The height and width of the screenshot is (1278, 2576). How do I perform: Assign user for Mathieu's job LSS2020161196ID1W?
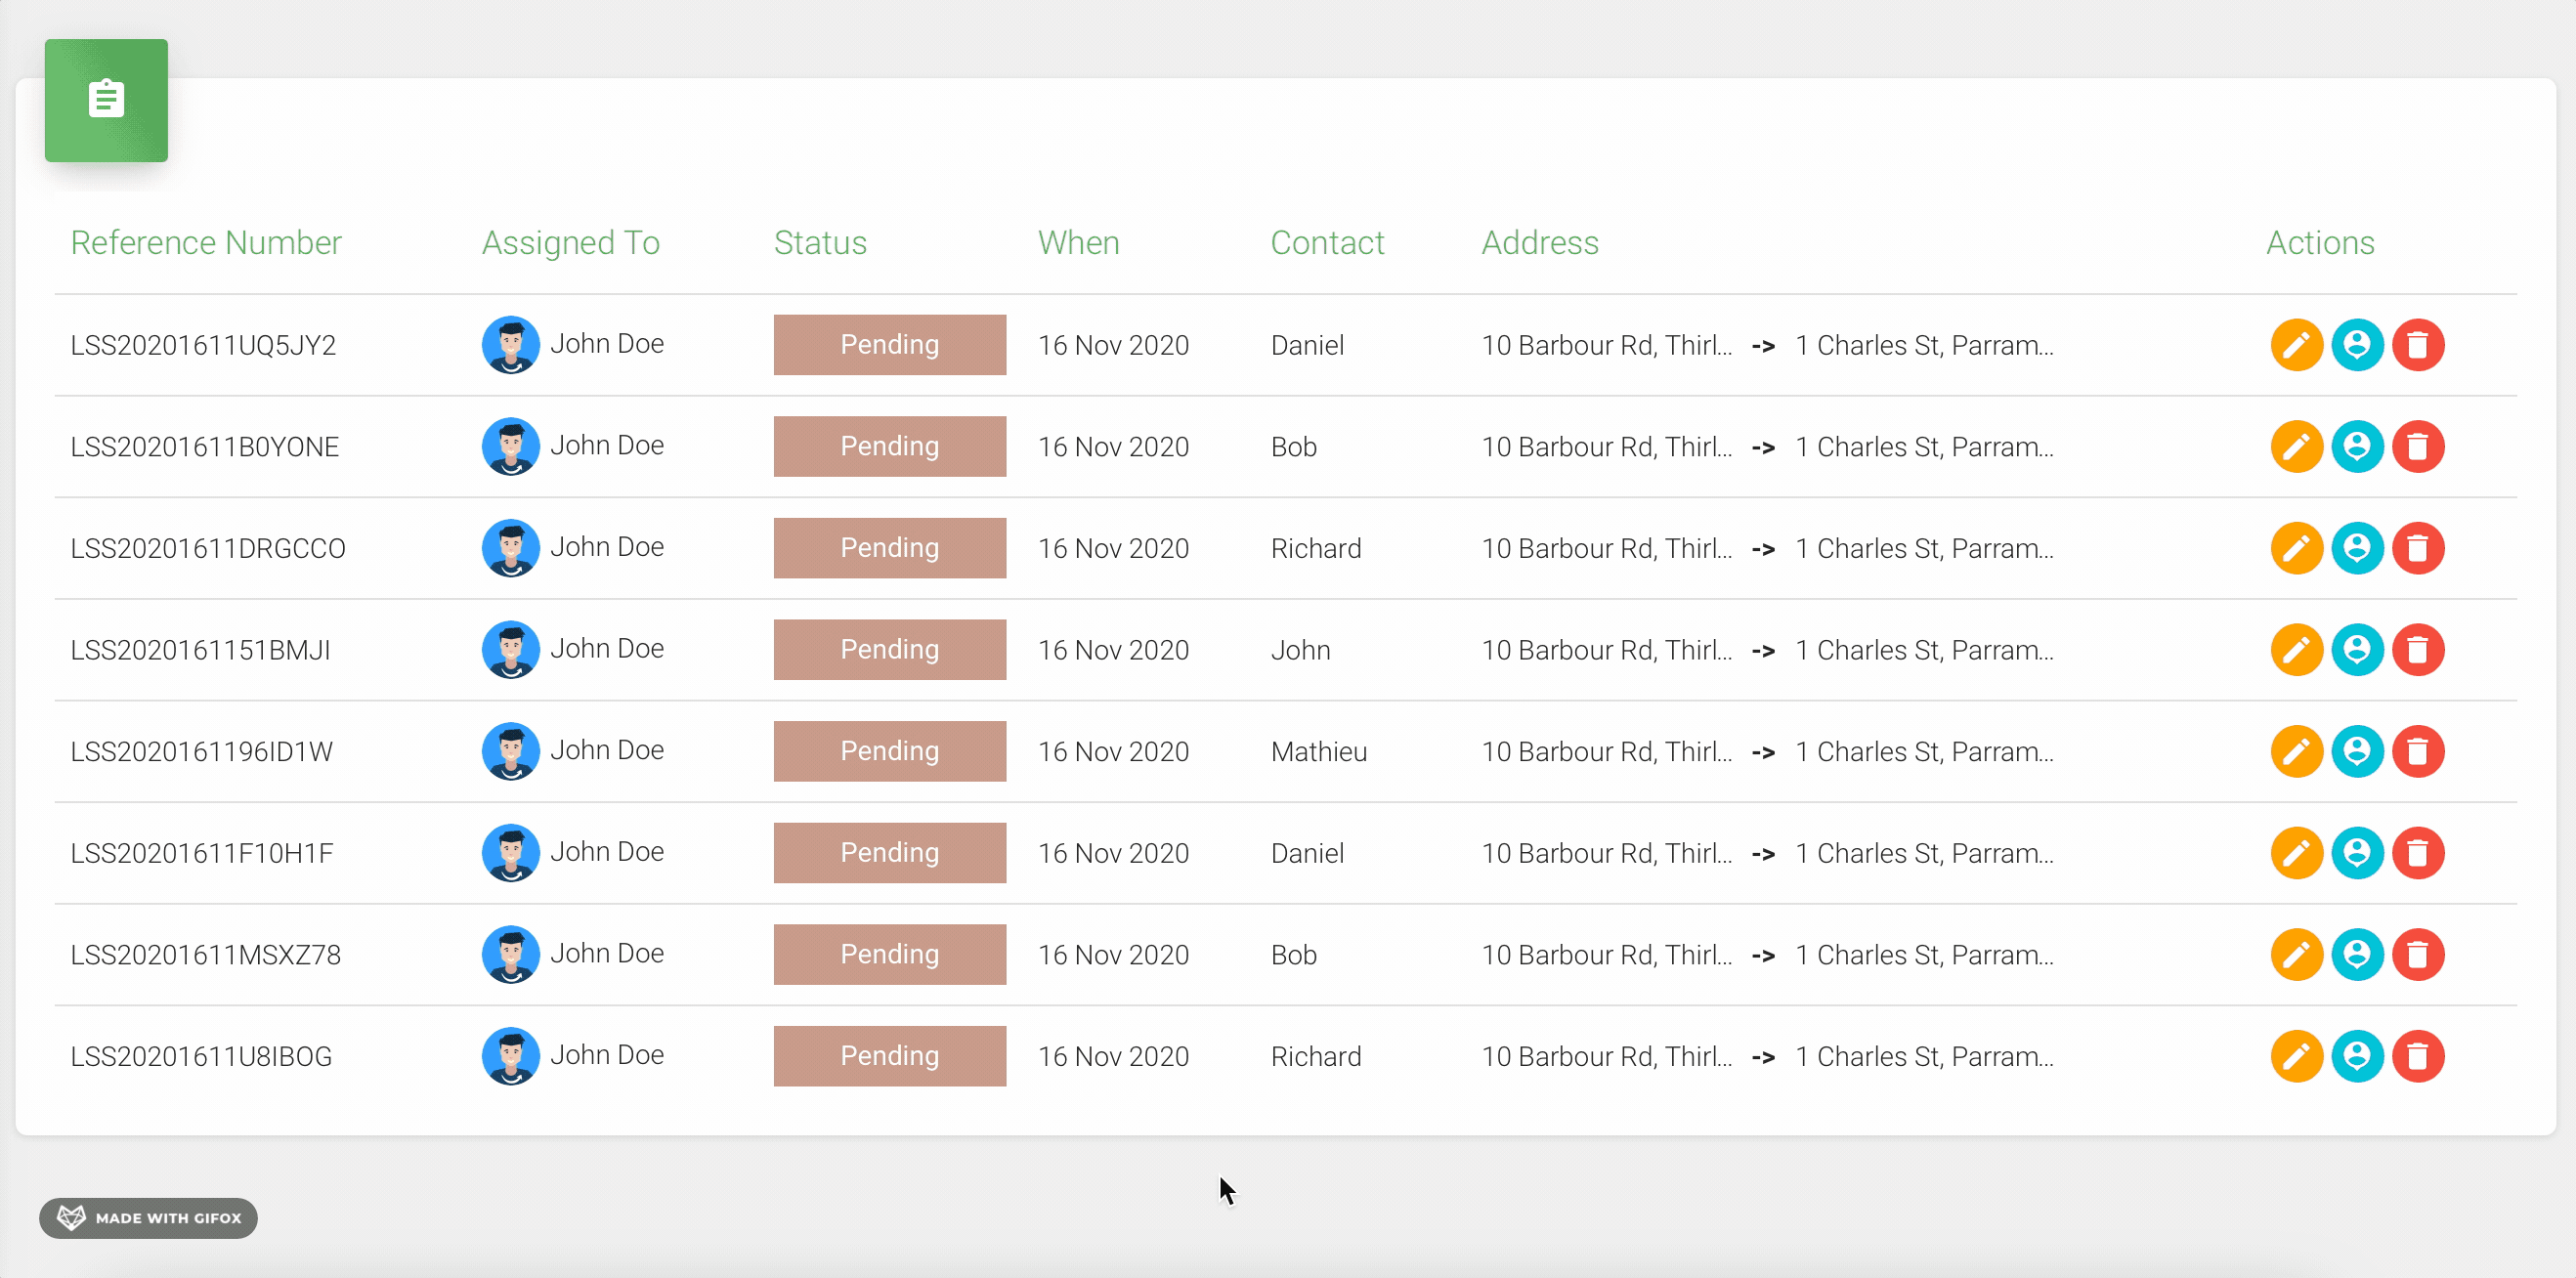[2357, 751]
